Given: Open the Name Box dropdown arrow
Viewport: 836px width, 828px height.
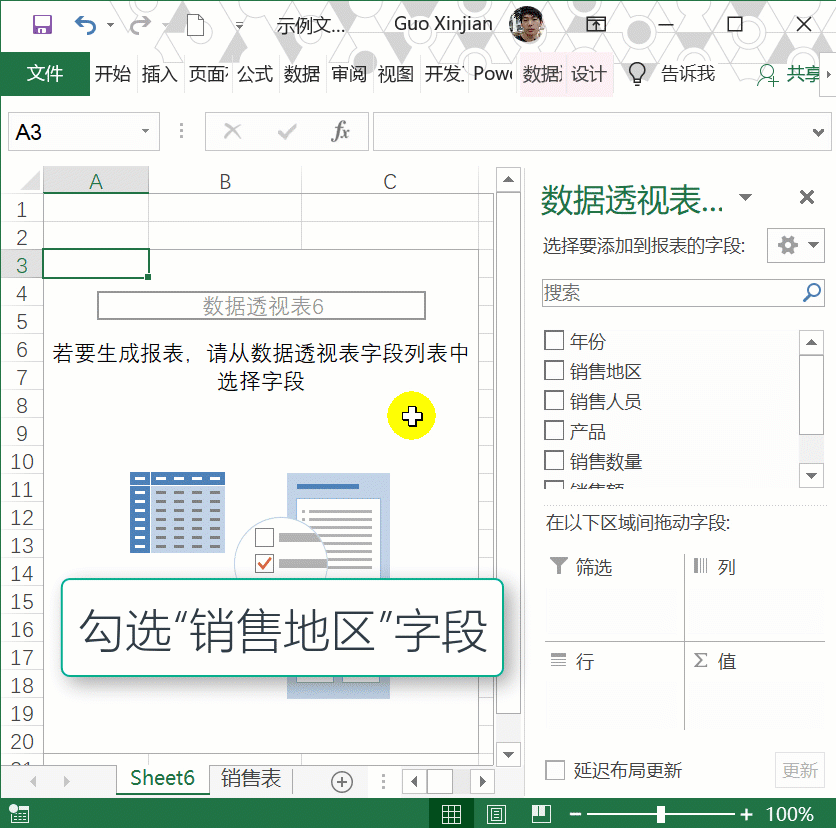Looking at the screenshot, I should [x=145, y=131].
